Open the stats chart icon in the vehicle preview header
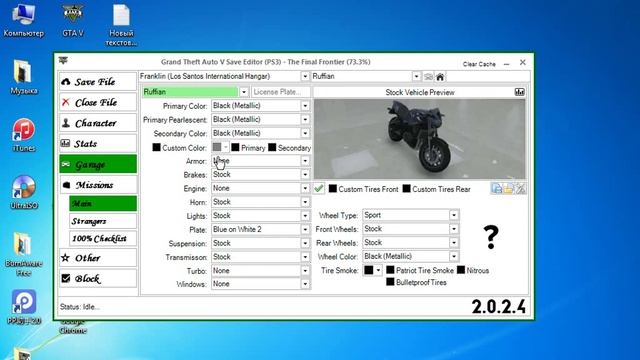The height and width of the screenshot is (360, 640). coord(519,92)
